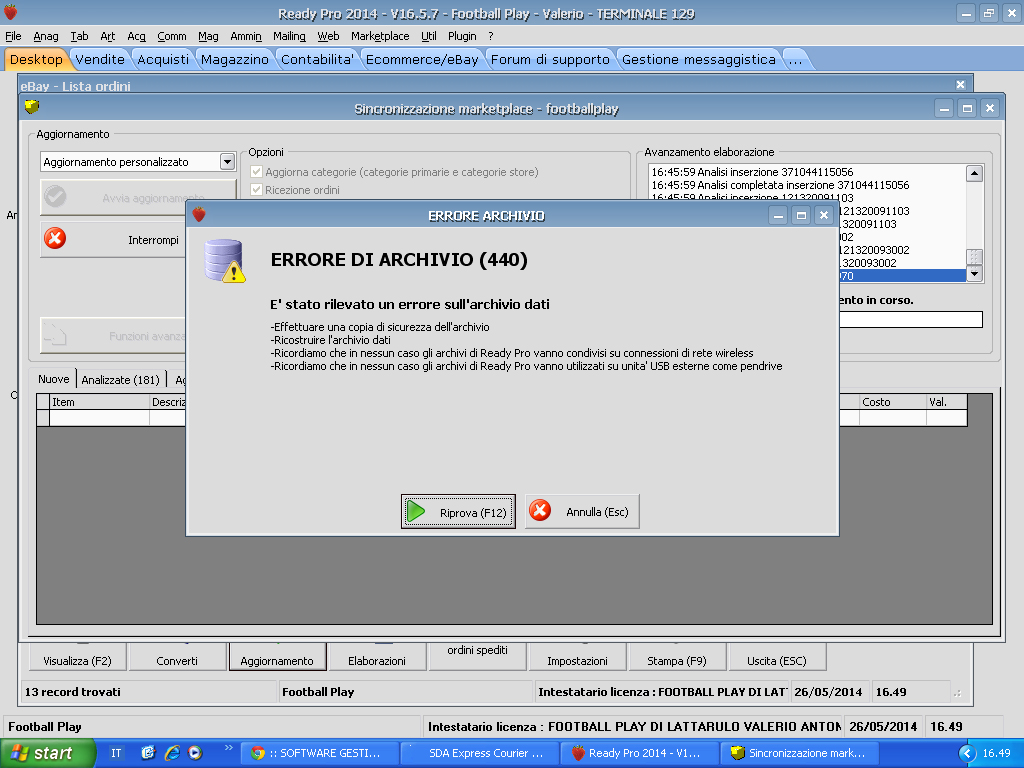Screen dimensions: 1024x768
Task: Click the ordini spediti button
Action: (x=477, y=656)
